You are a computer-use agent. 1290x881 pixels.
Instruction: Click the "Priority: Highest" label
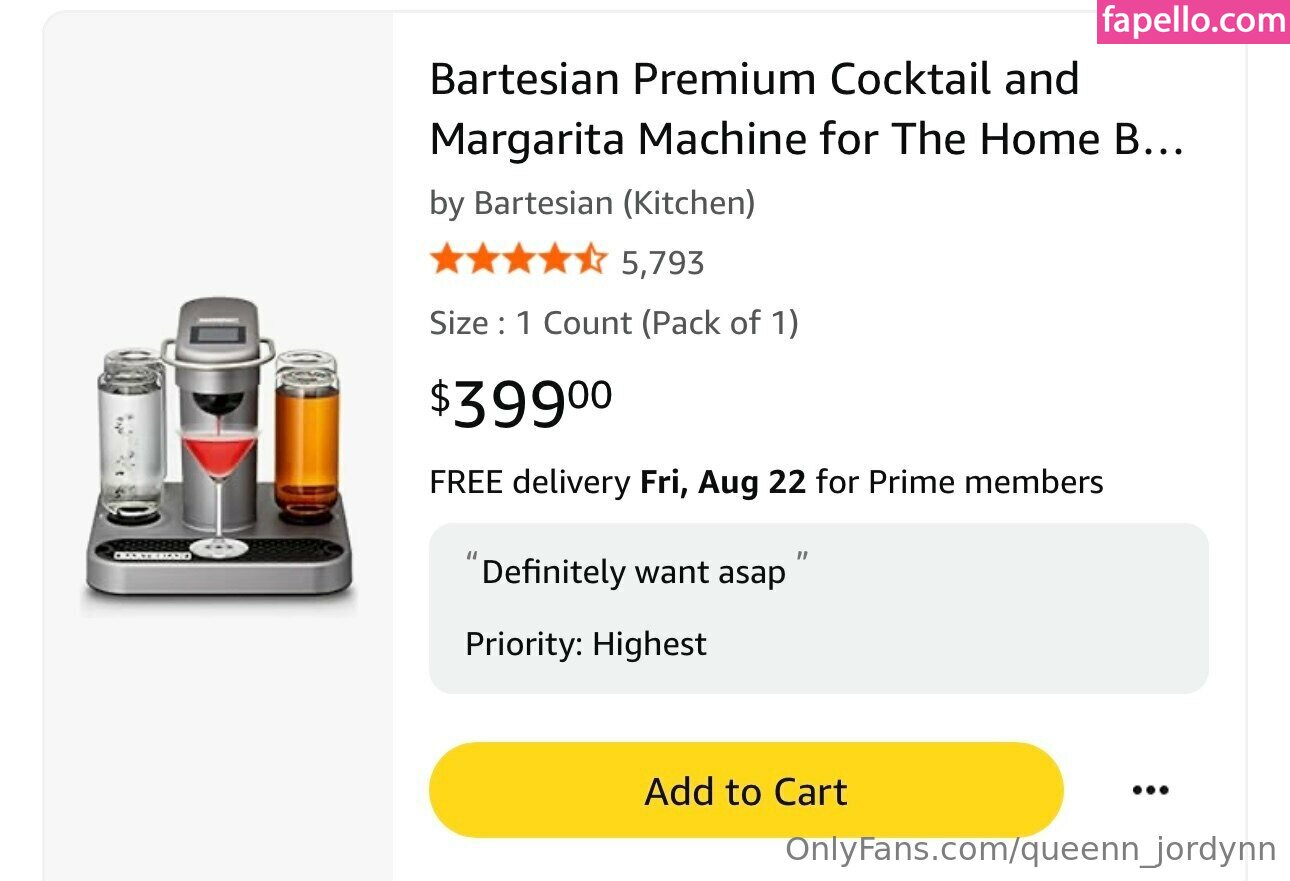point(586,644)
